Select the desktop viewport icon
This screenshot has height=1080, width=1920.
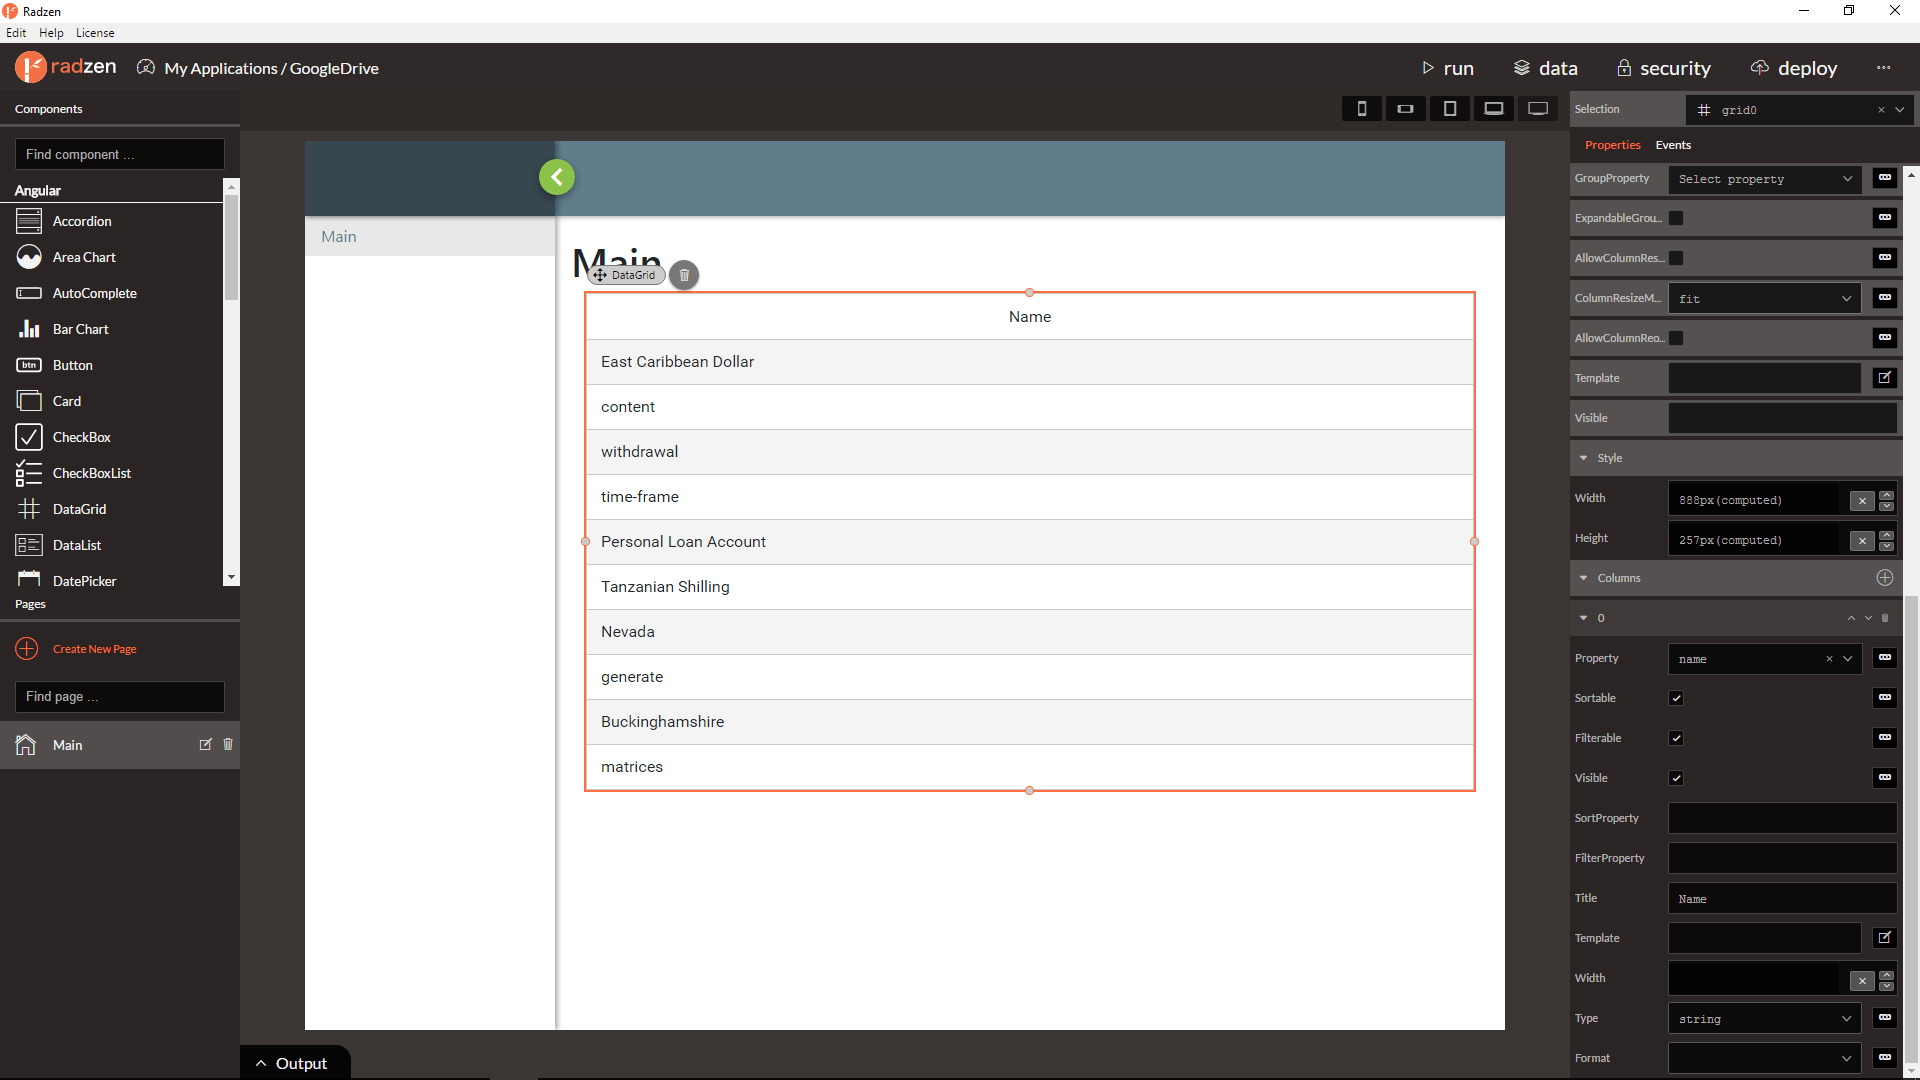1538,109
